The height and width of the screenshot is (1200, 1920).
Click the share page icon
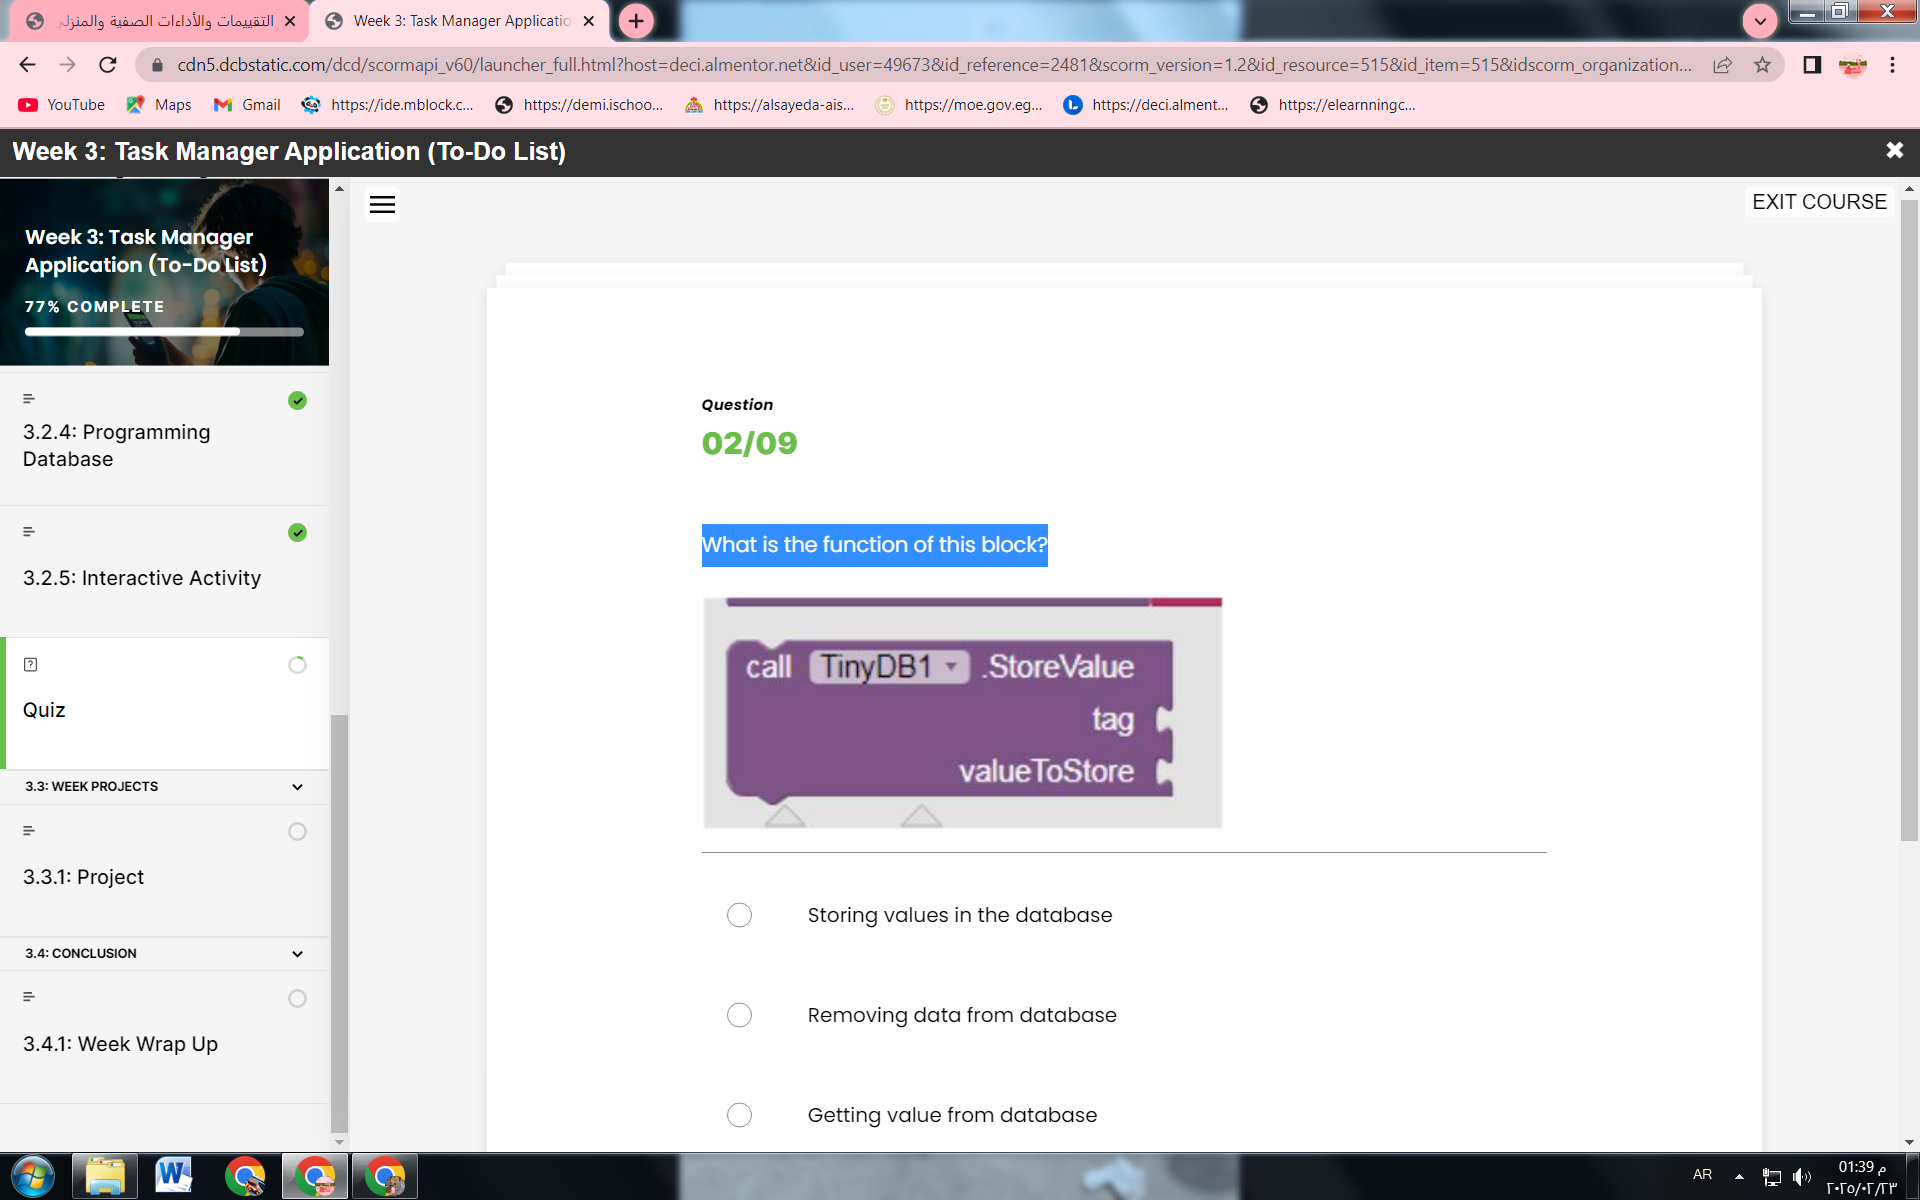(1722, 65)
